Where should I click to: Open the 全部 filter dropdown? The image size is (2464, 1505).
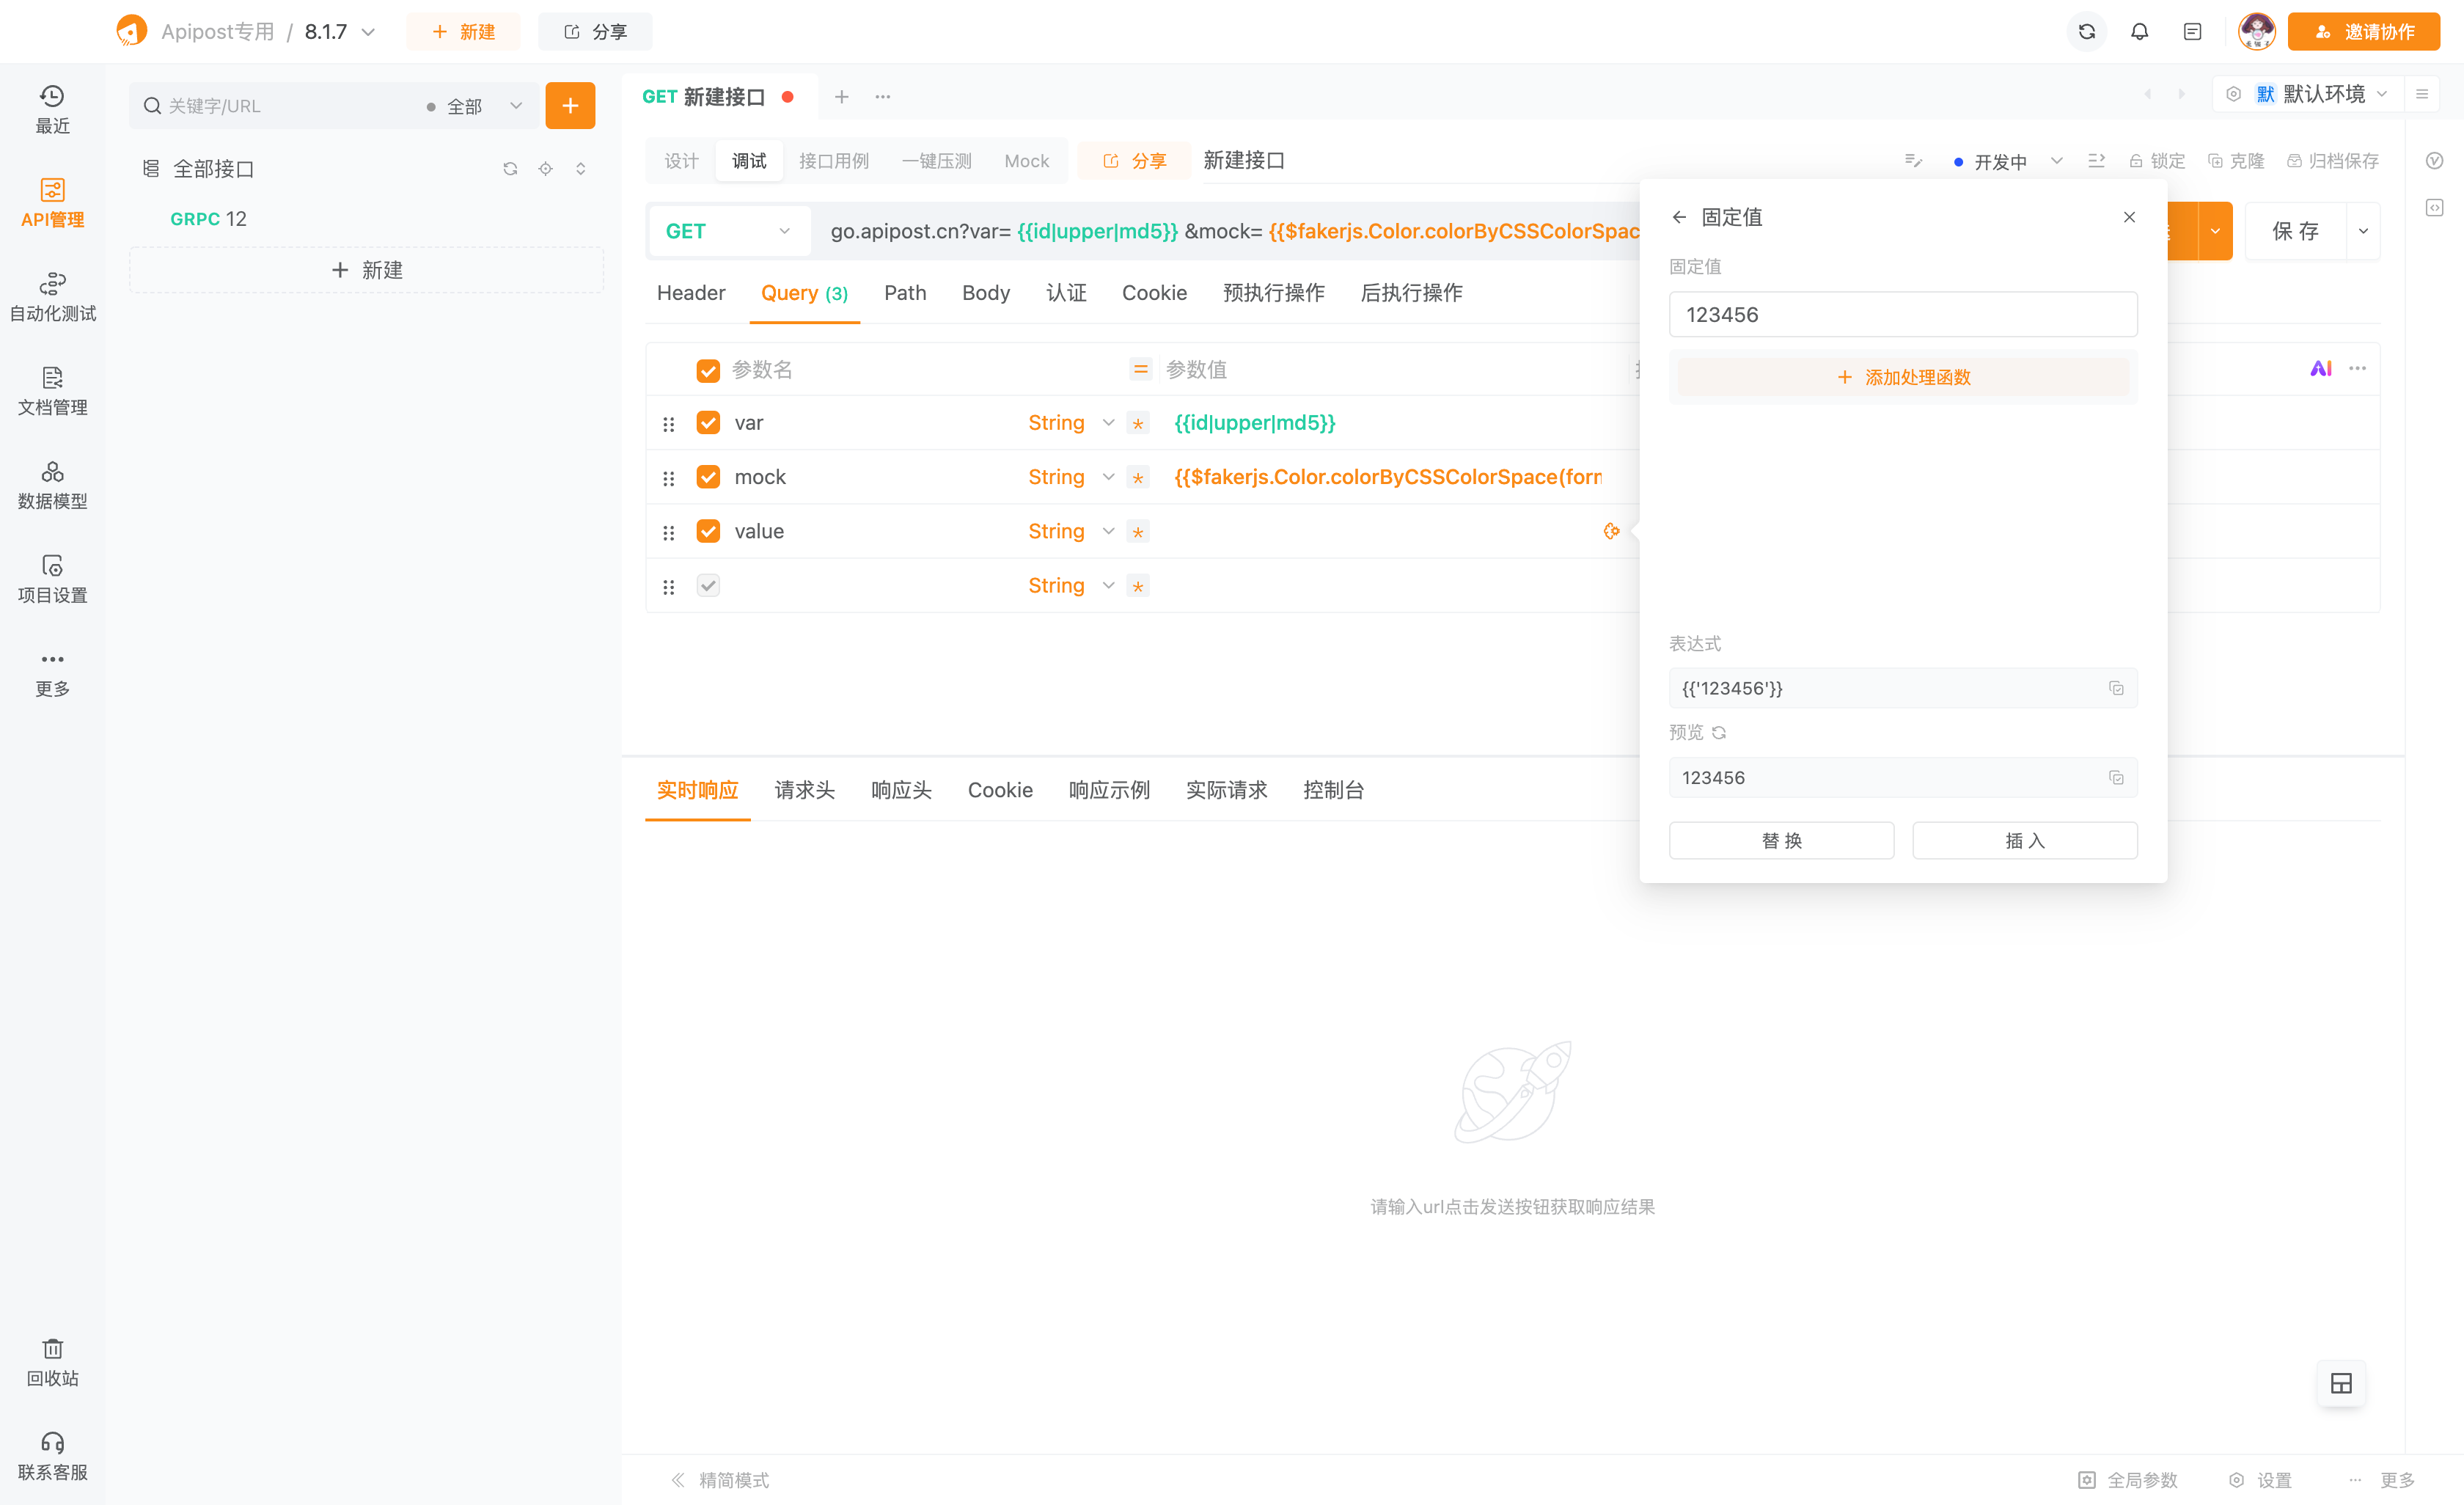pyautogui.click(x=474, y=106)
